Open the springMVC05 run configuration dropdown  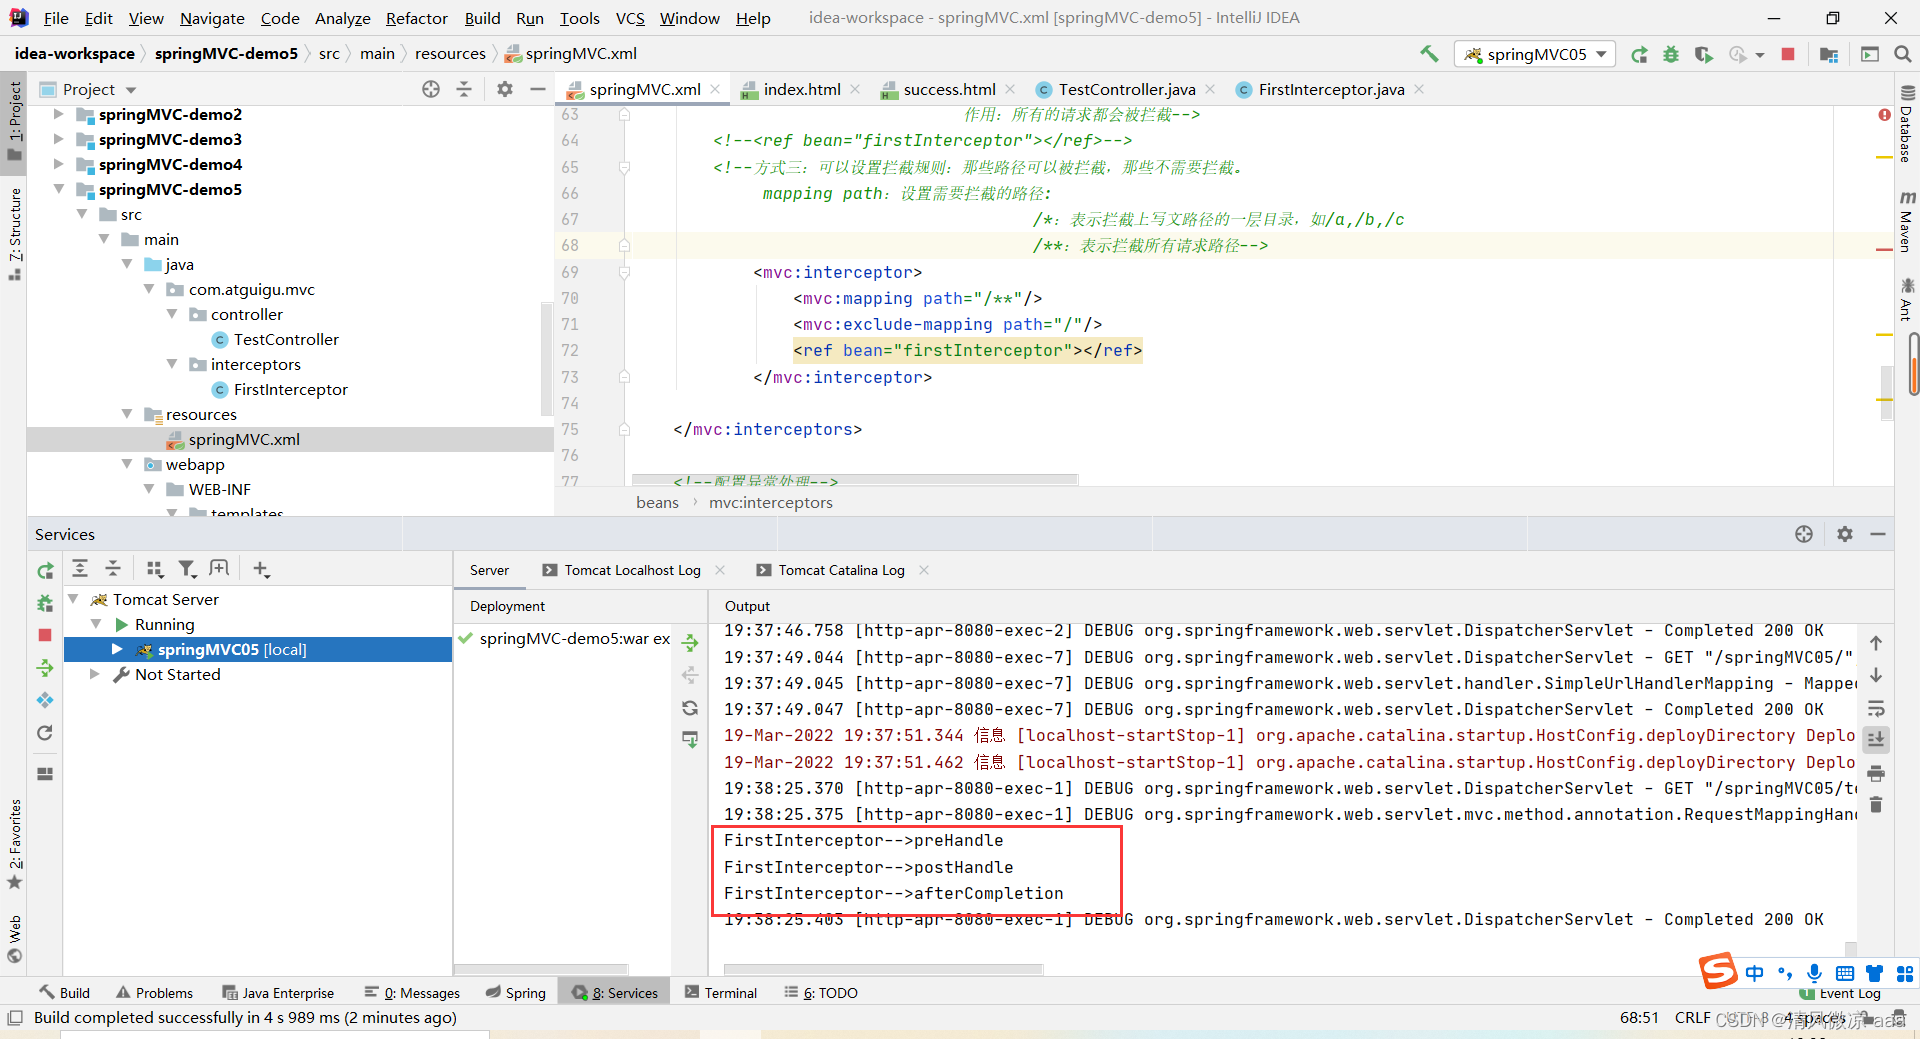coord(1535,54)
